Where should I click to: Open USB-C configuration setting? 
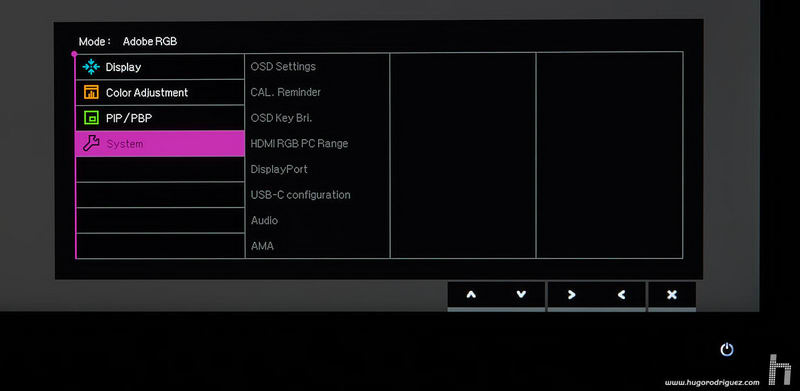301,194
